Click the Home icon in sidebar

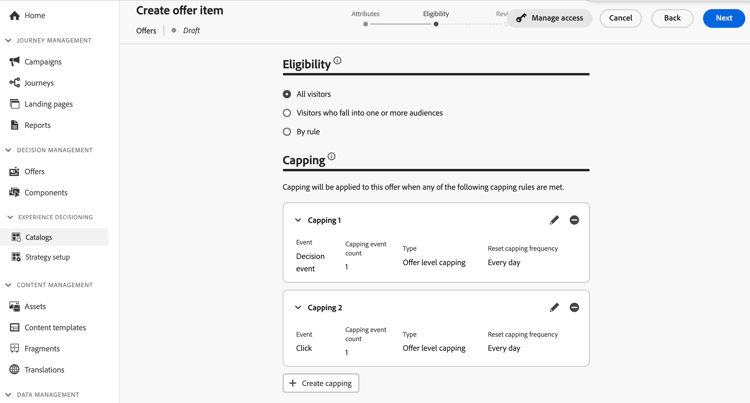click(15, 16)
